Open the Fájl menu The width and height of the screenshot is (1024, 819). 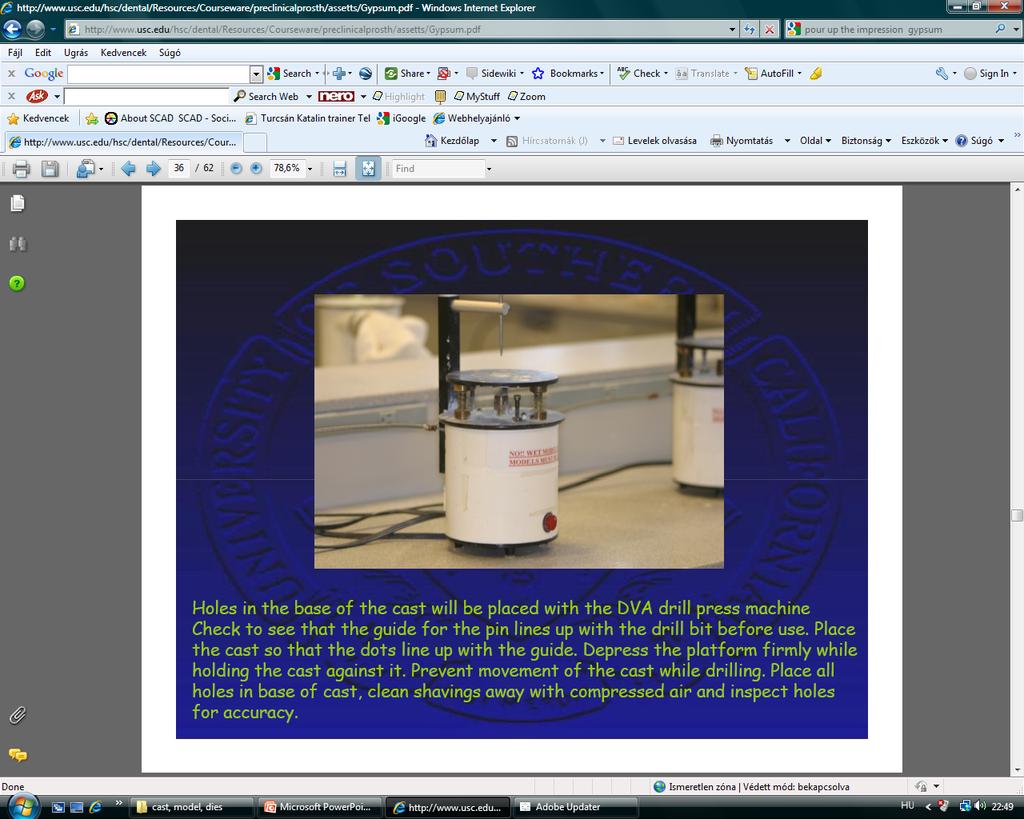15,53
